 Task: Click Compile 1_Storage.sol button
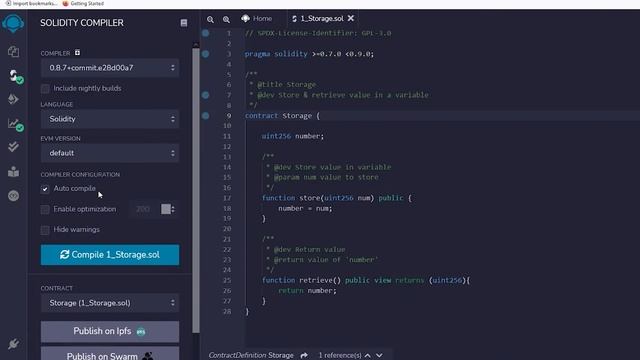pos(110,255)
